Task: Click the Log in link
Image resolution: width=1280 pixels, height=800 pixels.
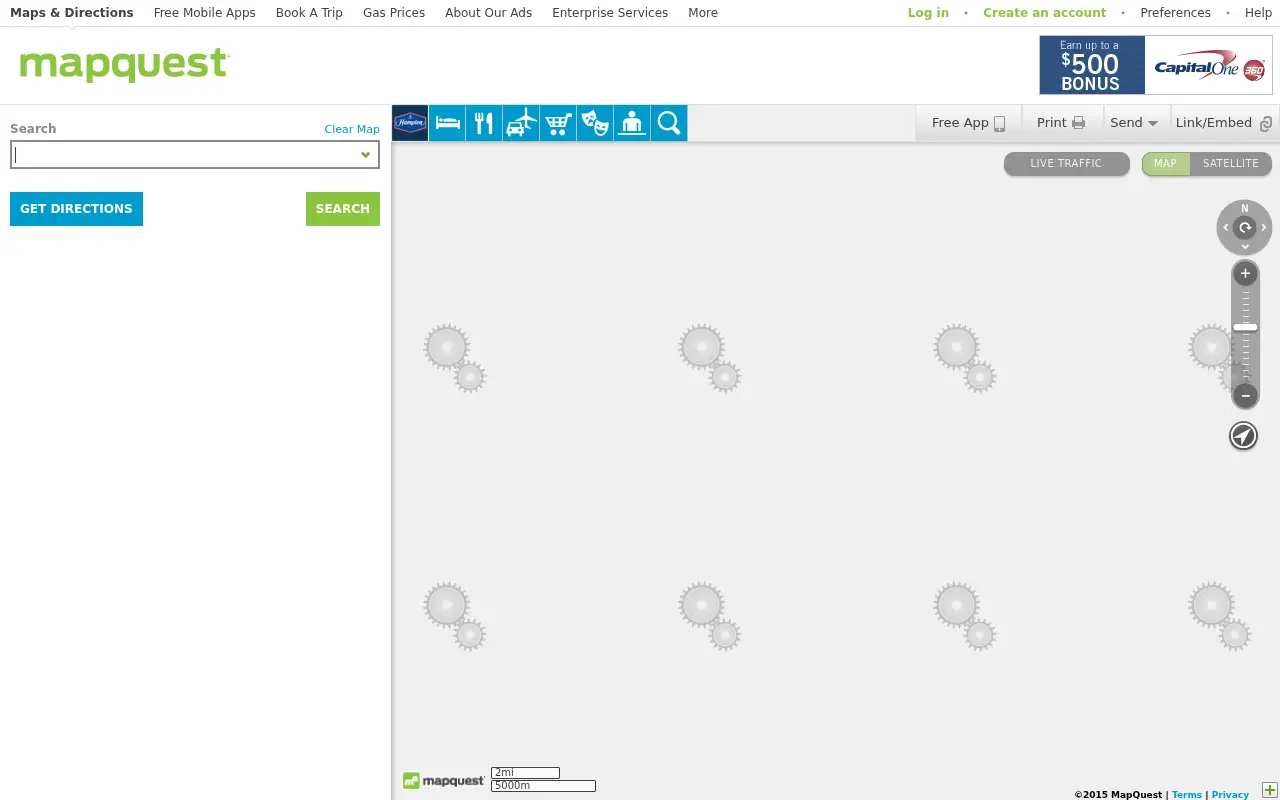Action: [x=928, y=13]
